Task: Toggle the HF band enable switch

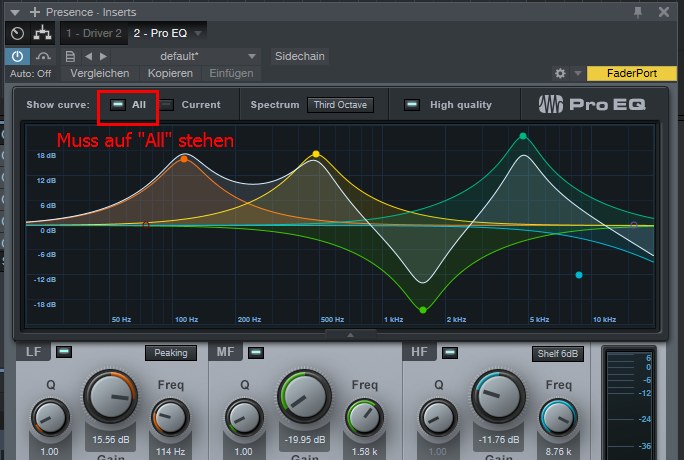Action: pos(450,352)
